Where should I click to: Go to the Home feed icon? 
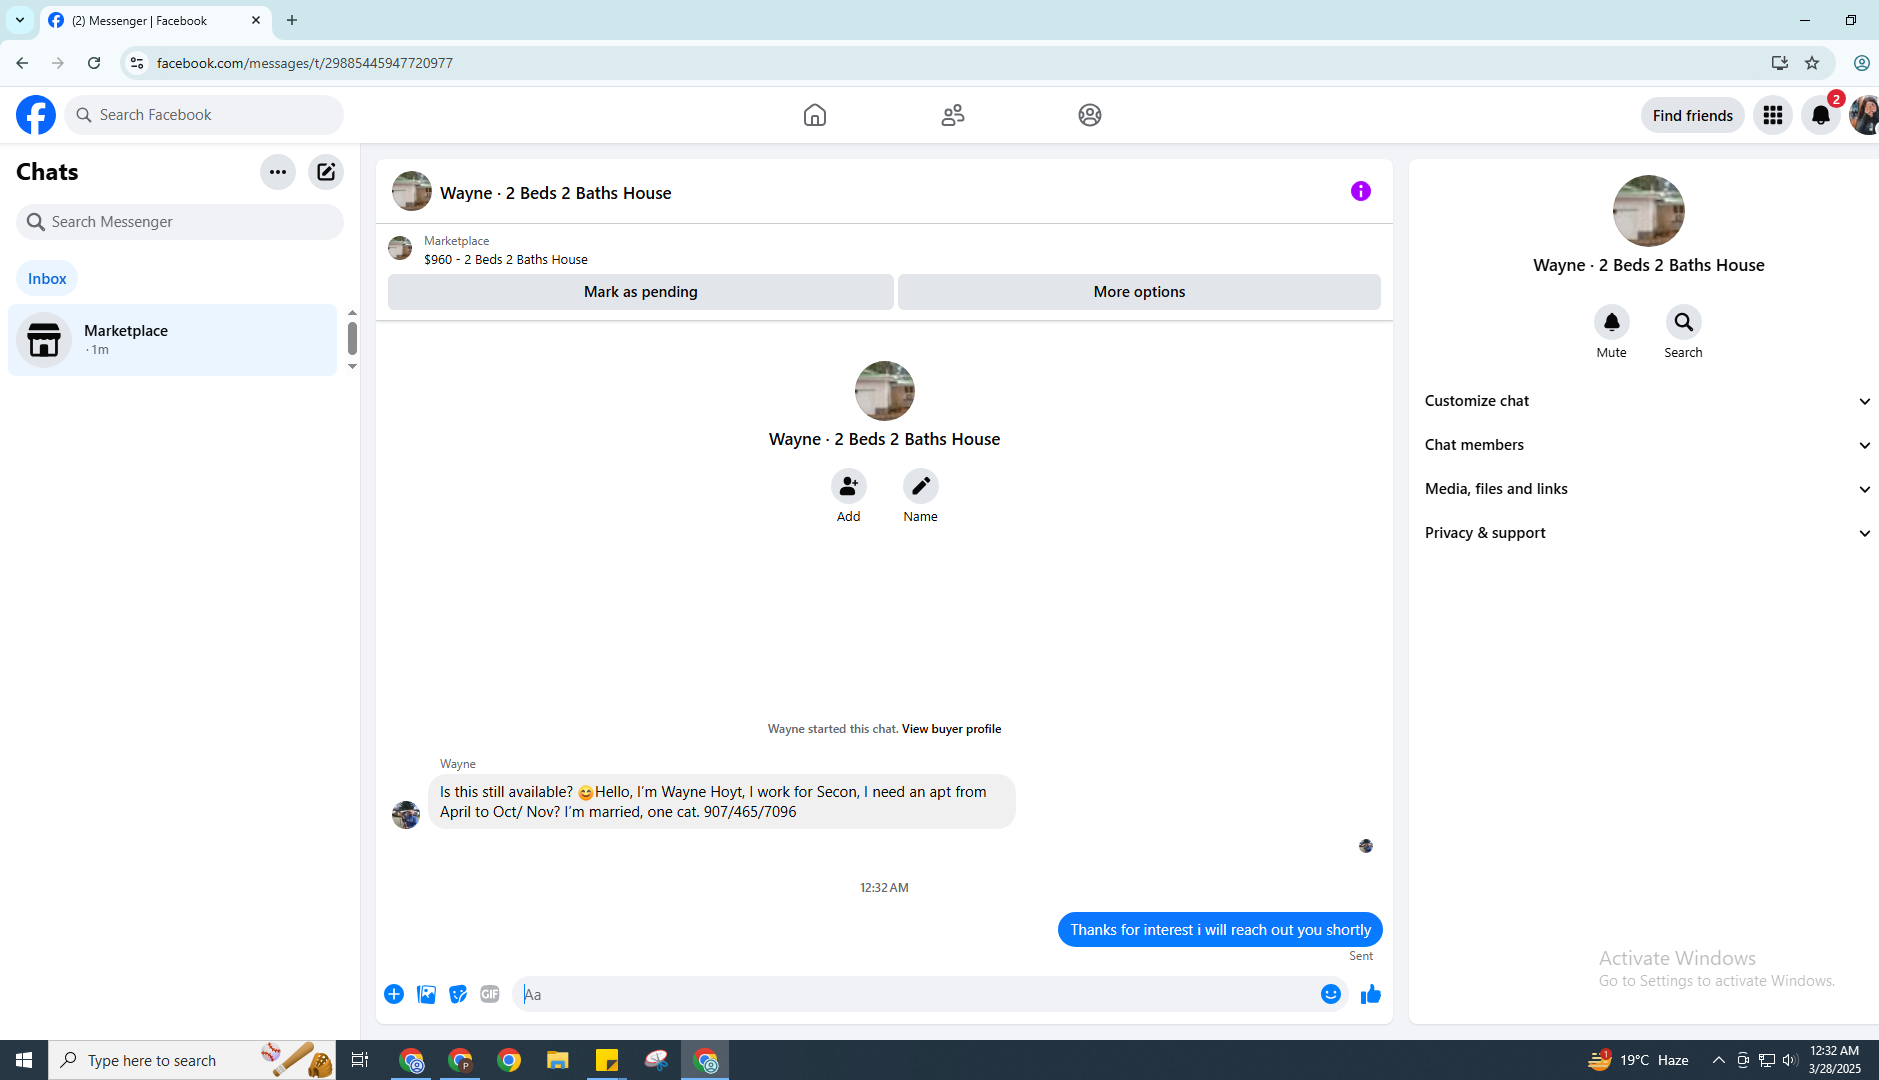(x=815, y=115)
